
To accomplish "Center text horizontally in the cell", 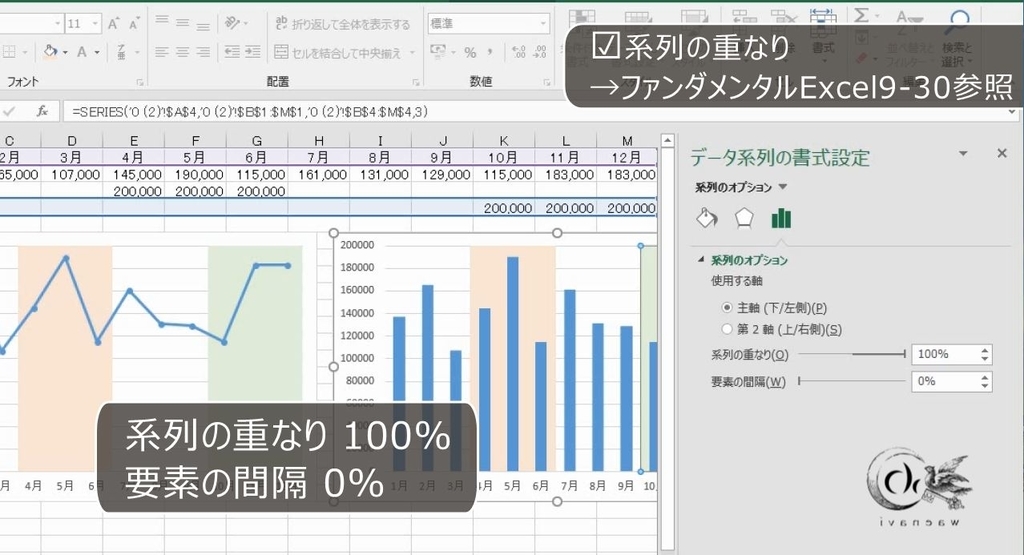I will coord(183,52).
